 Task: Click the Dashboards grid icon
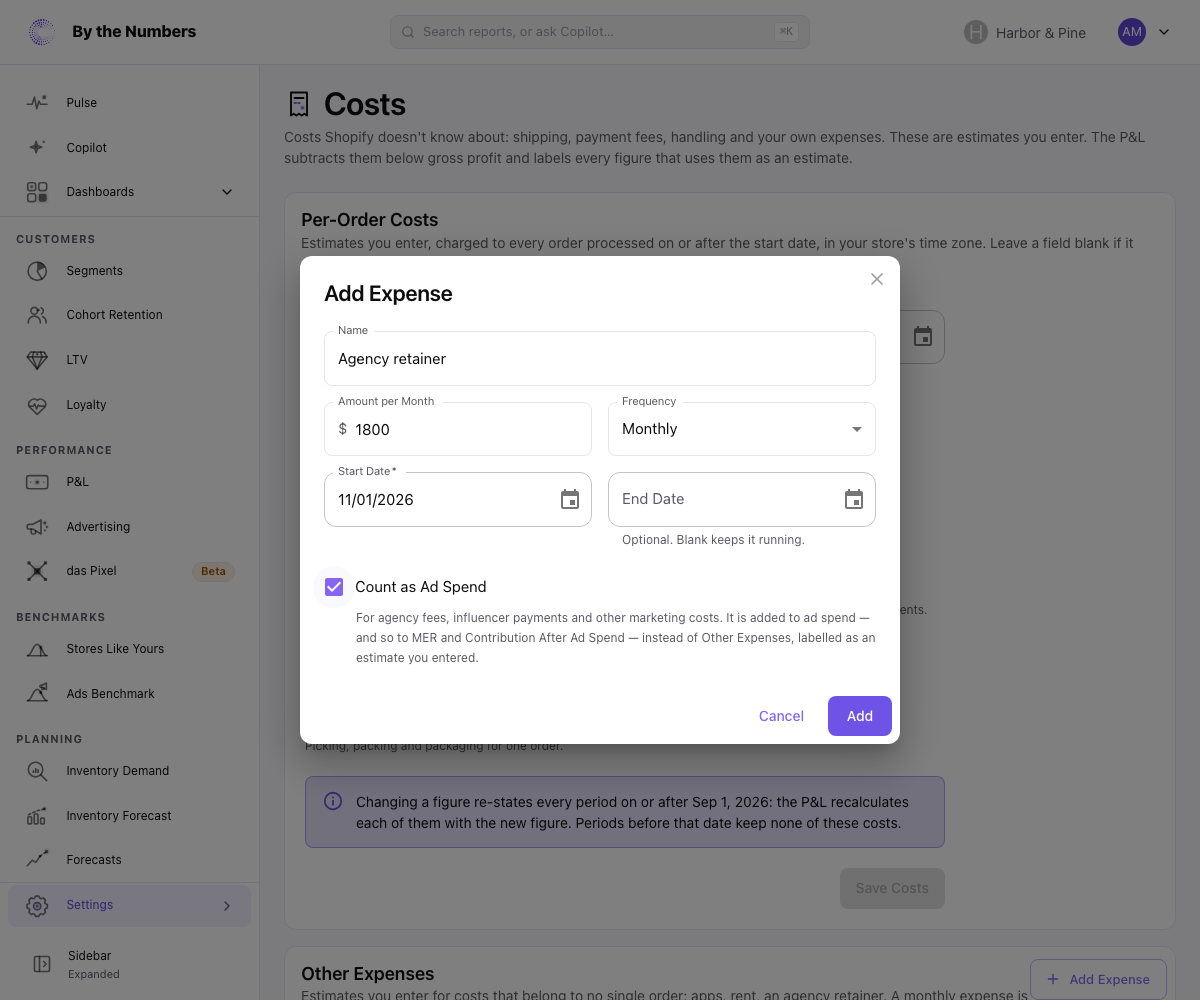tap(37, 192)
